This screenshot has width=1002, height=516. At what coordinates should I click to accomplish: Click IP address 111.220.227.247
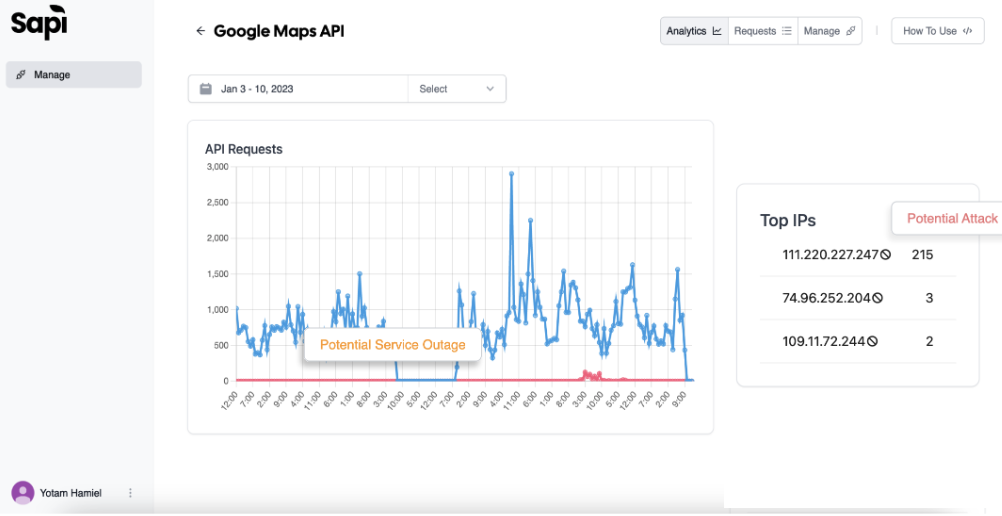point(830,254)
